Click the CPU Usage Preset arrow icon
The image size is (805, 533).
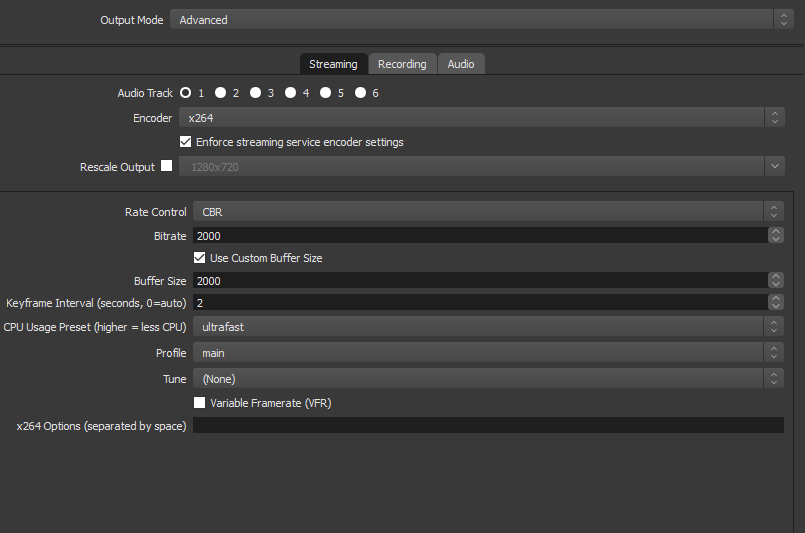(x=773, y=327)
